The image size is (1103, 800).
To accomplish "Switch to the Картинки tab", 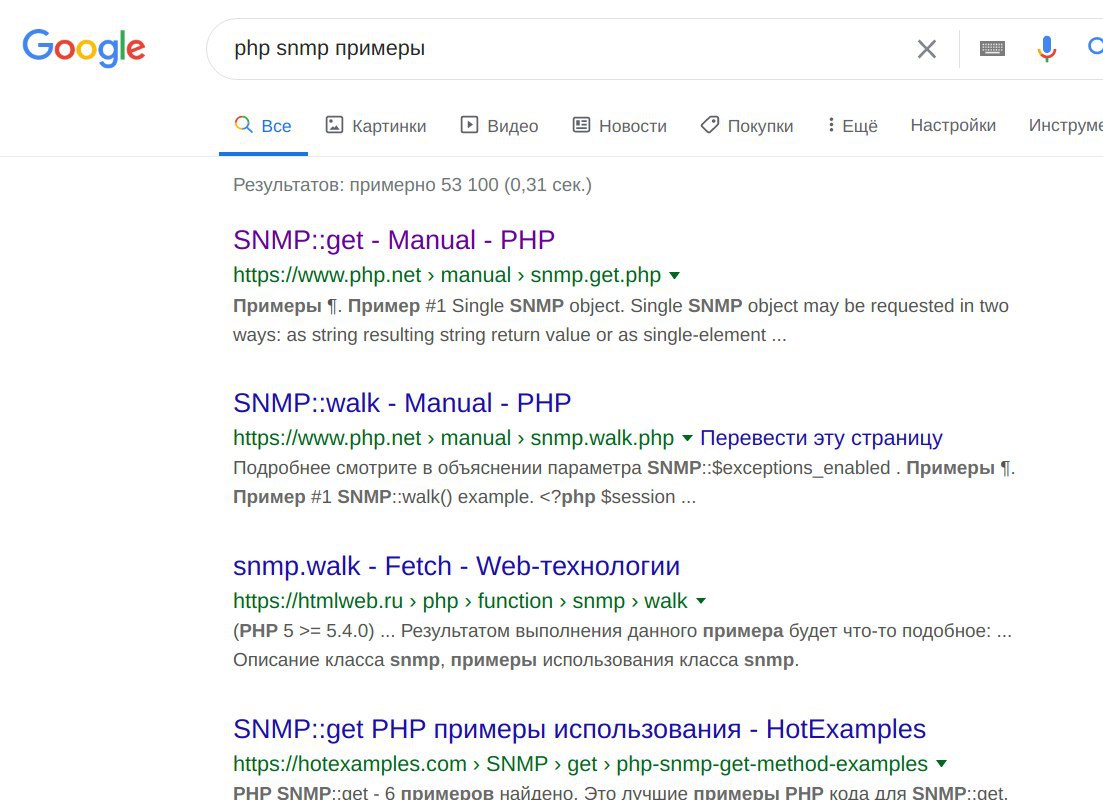I will click(376, 126).
